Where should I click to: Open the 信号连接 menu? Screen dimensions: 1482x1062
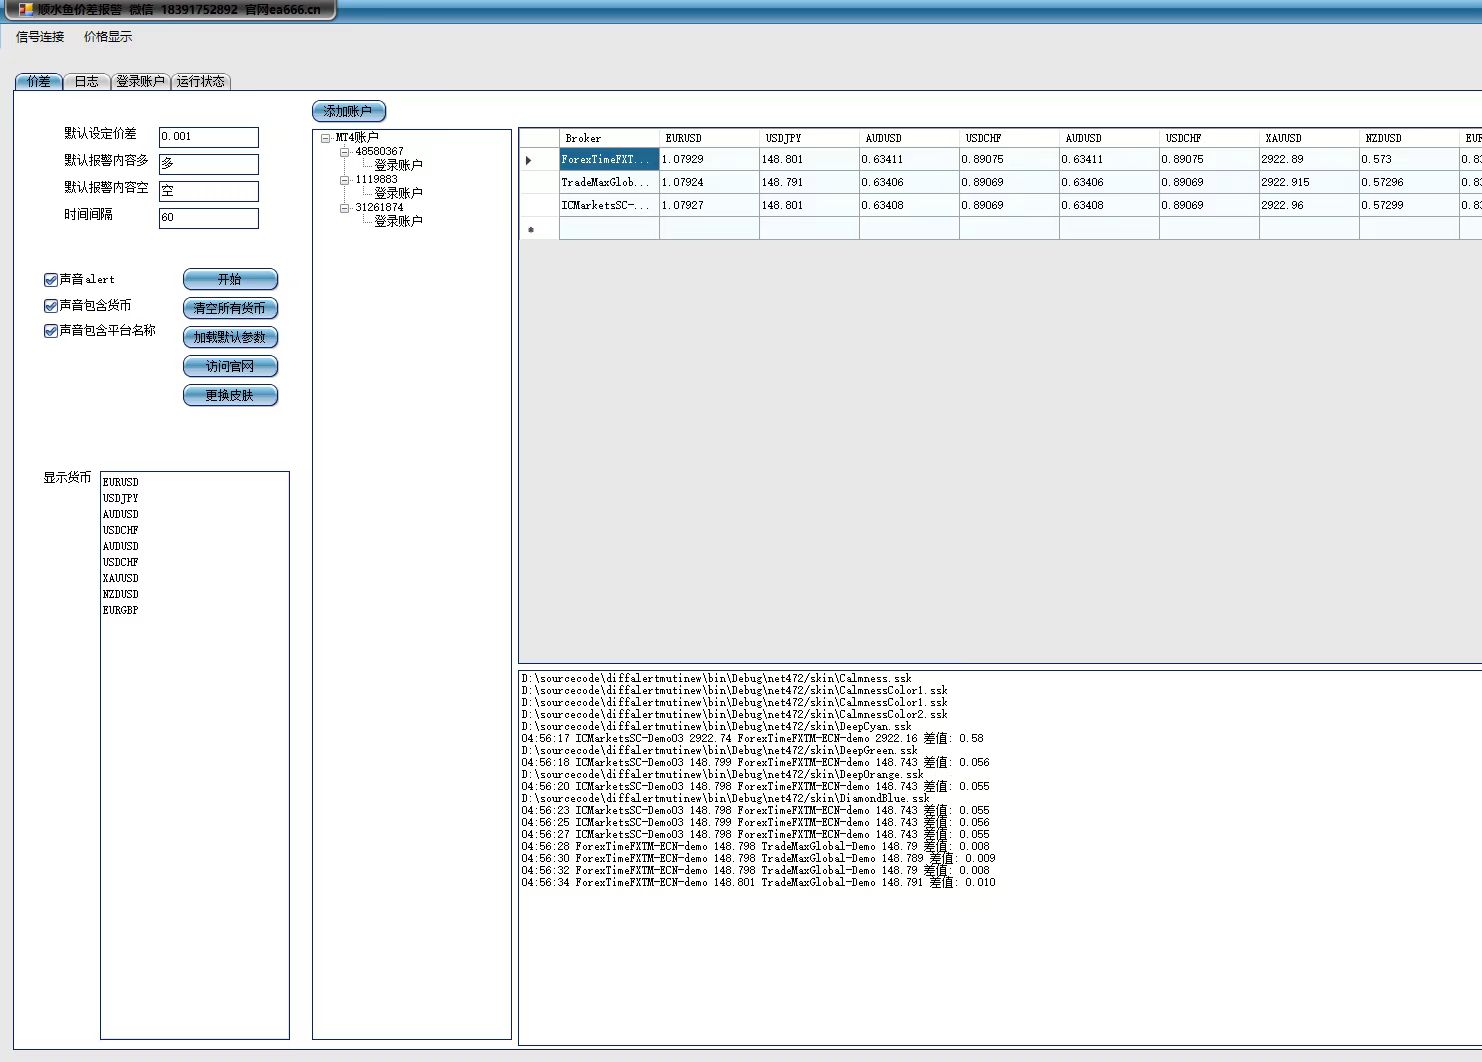(x=40, y=37)
